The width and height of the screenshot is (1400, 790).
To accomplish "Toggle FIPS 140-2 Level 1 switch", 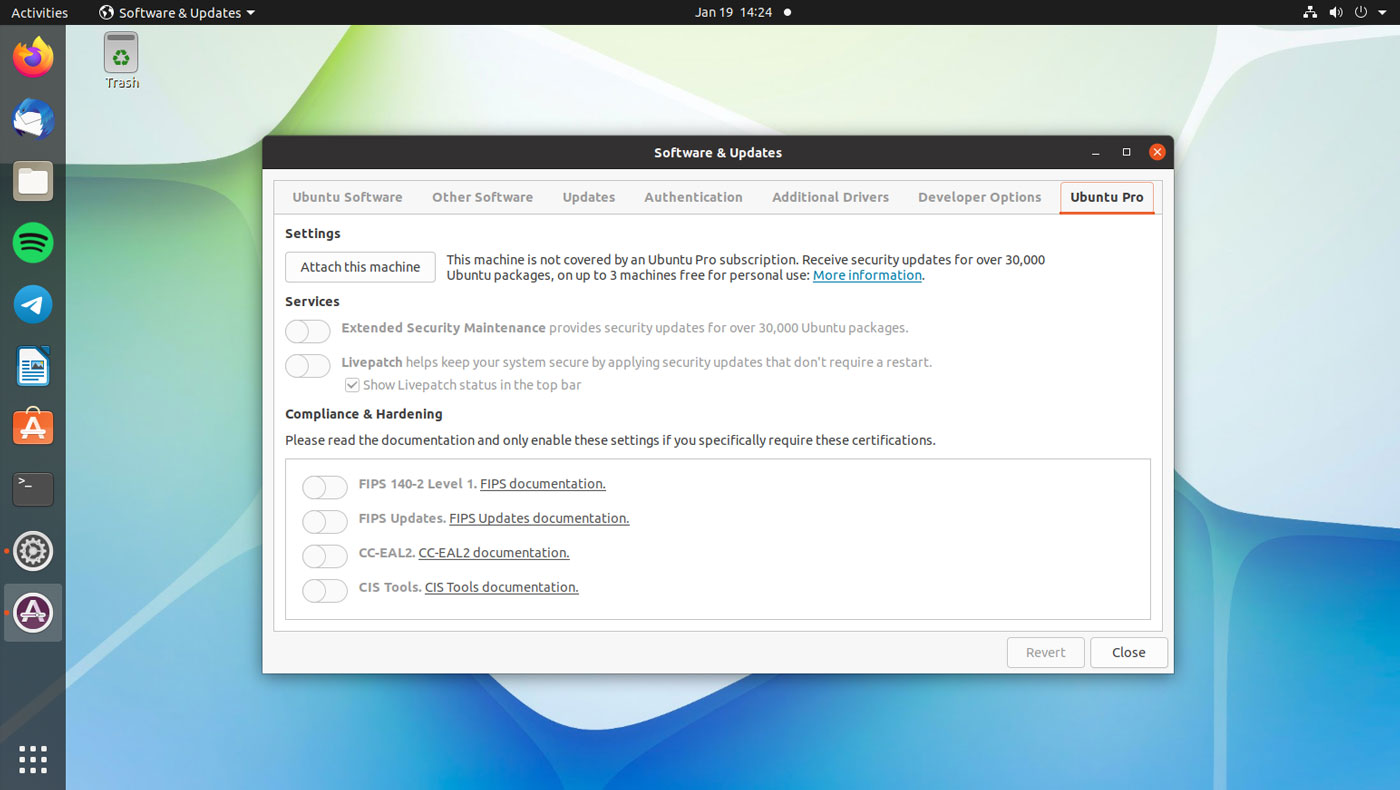I will click(325, 487).
